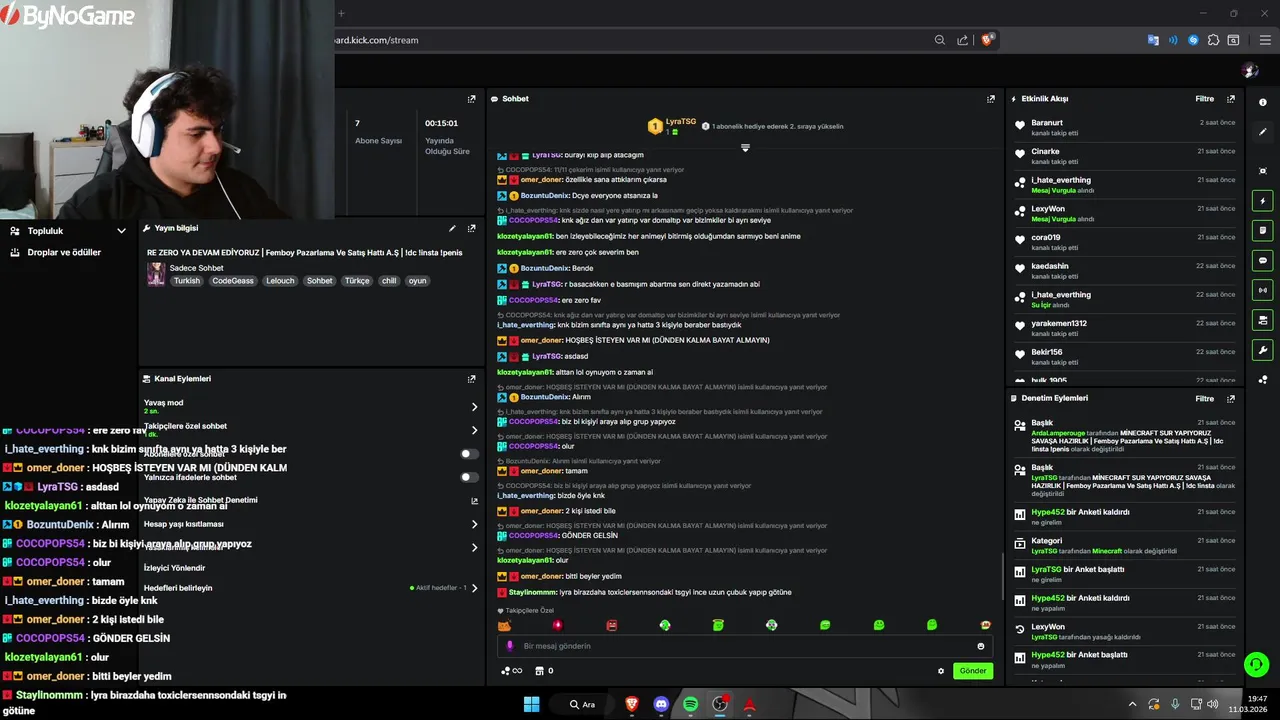This screenshot has height=720, width=1280.
Task: Toggle the chat bubble icon in right sidebar
Action: pos(1263,261)
